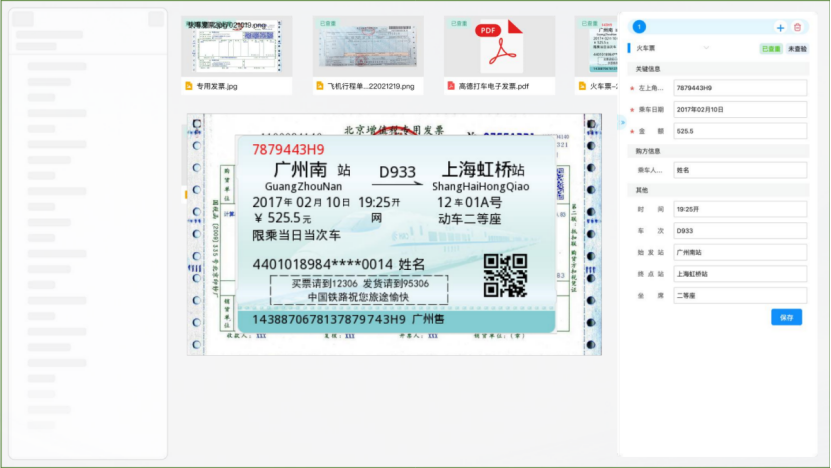The height and width of the screenshot is (468, 831).
Task: Click file name 专用发票.jpg
Action: click(217, 86)
